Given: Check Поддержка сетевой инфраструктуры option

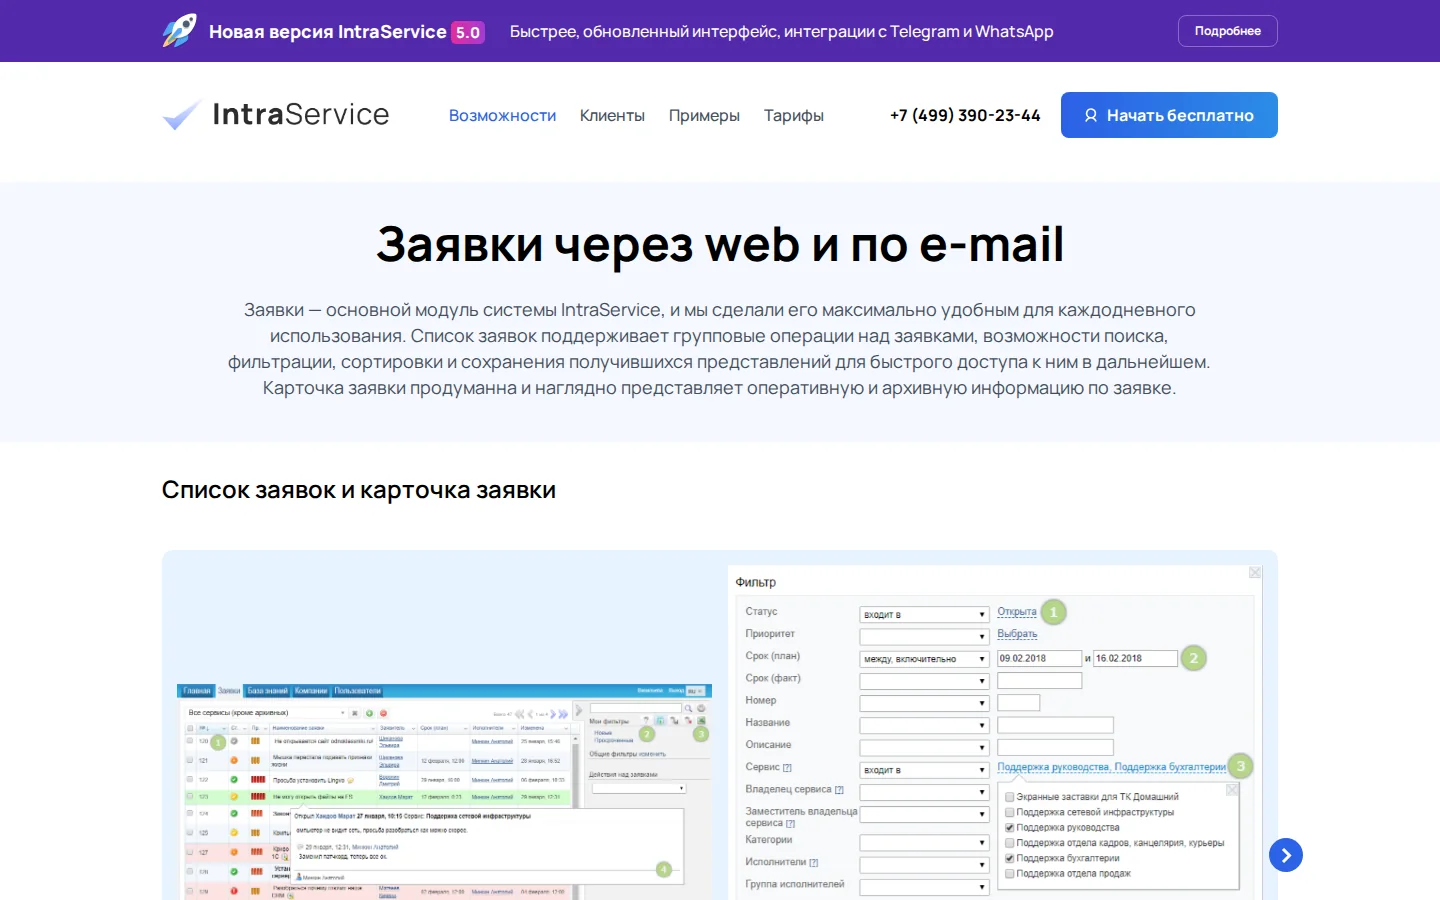Looking at the screenshot, I should [1009, 812].
